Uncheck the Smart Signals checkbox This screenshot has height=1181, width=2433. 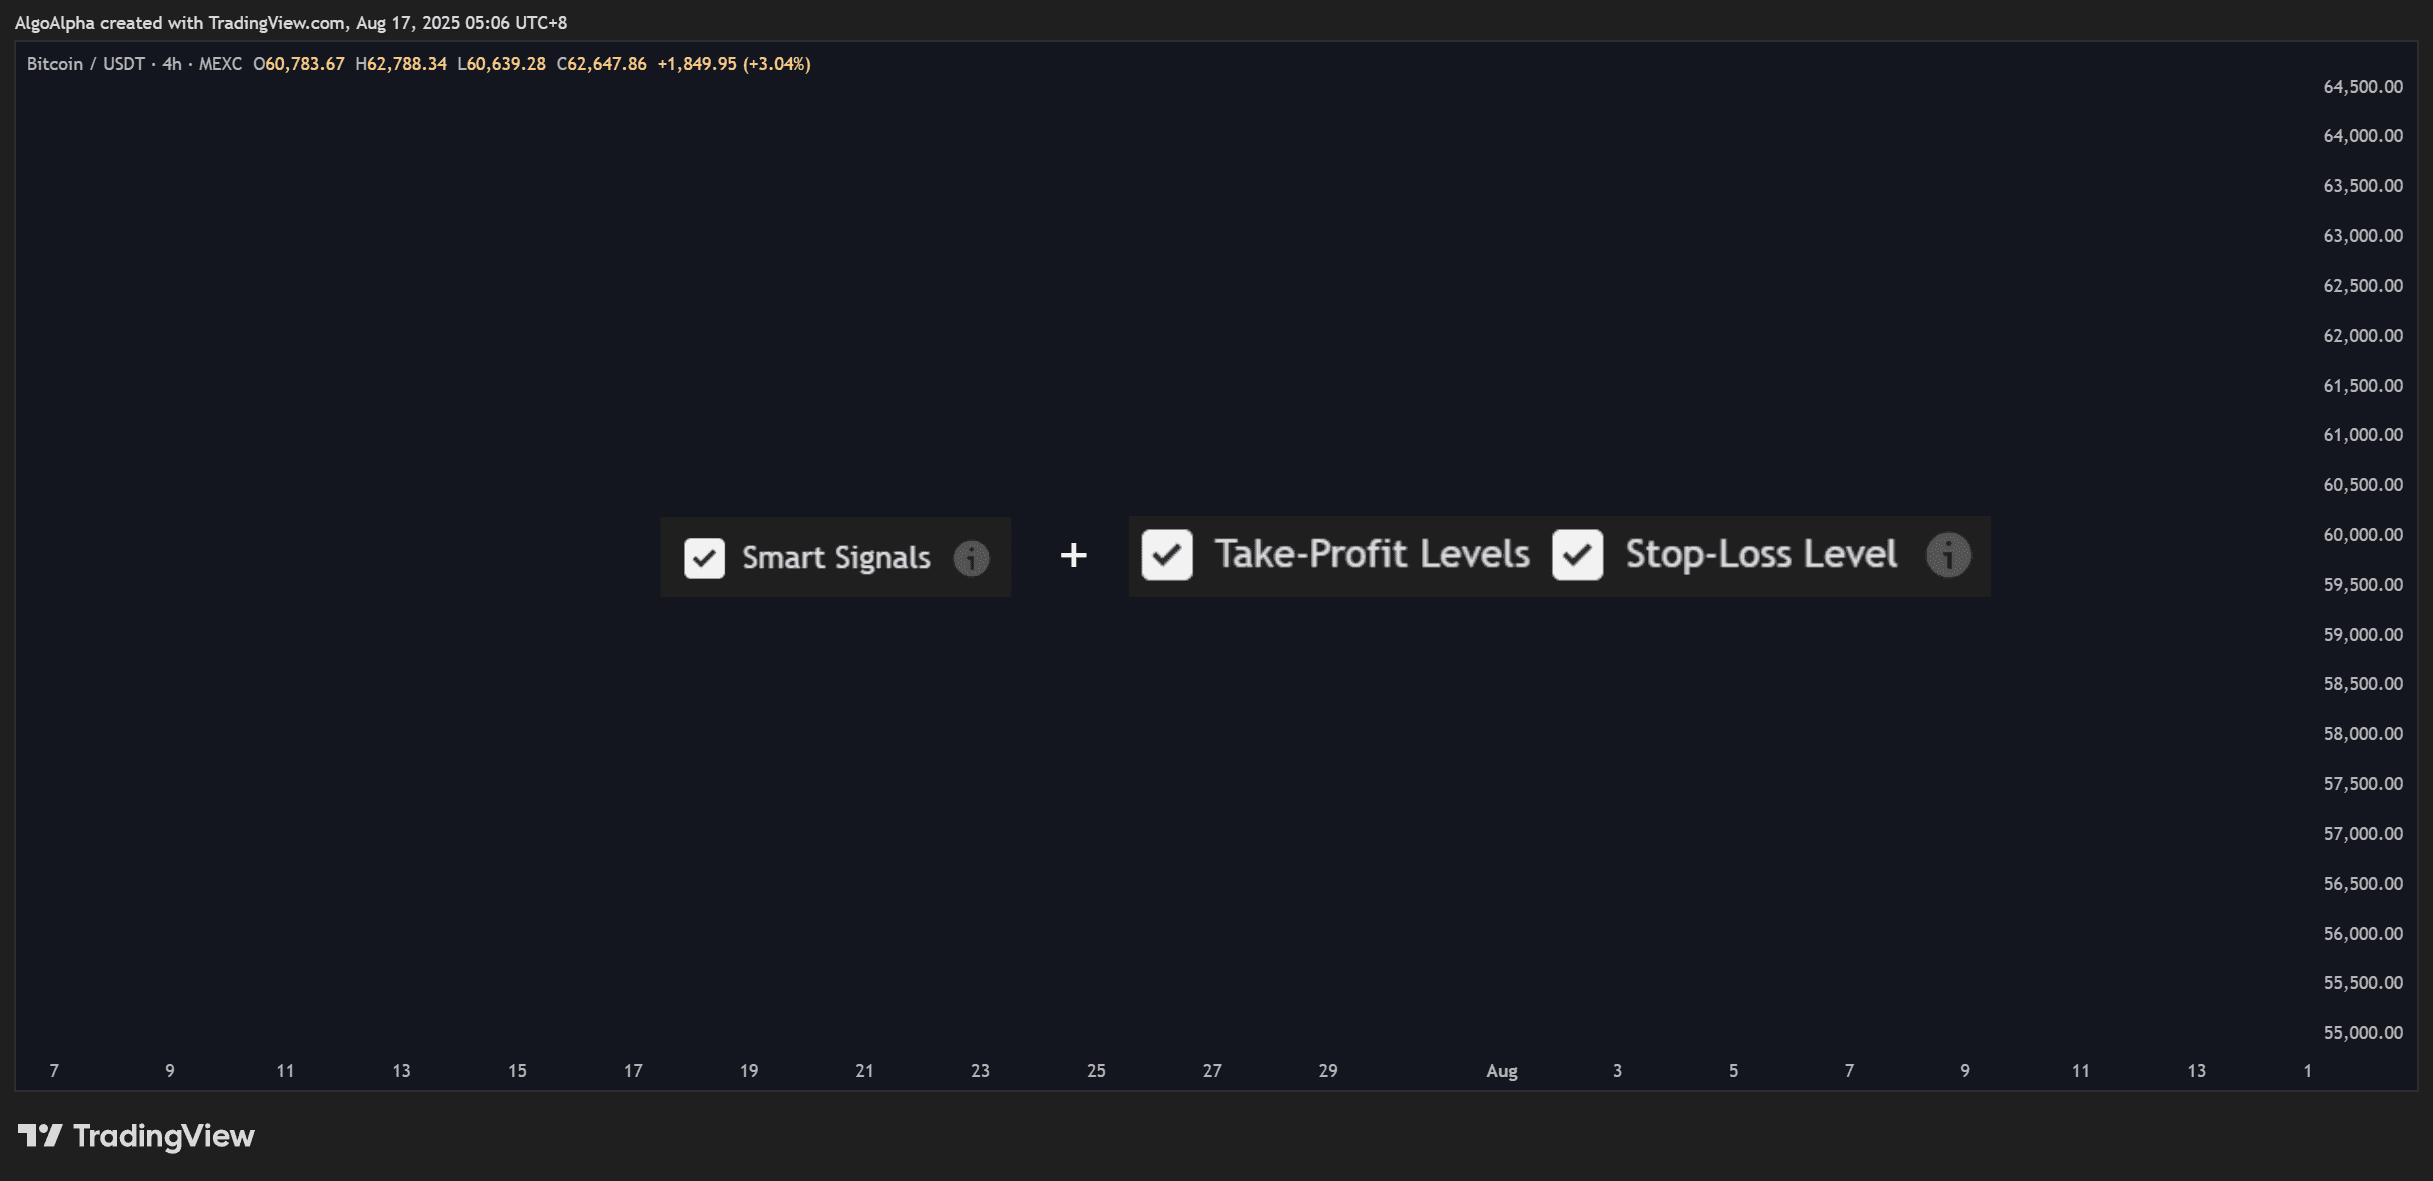point(704,558)
